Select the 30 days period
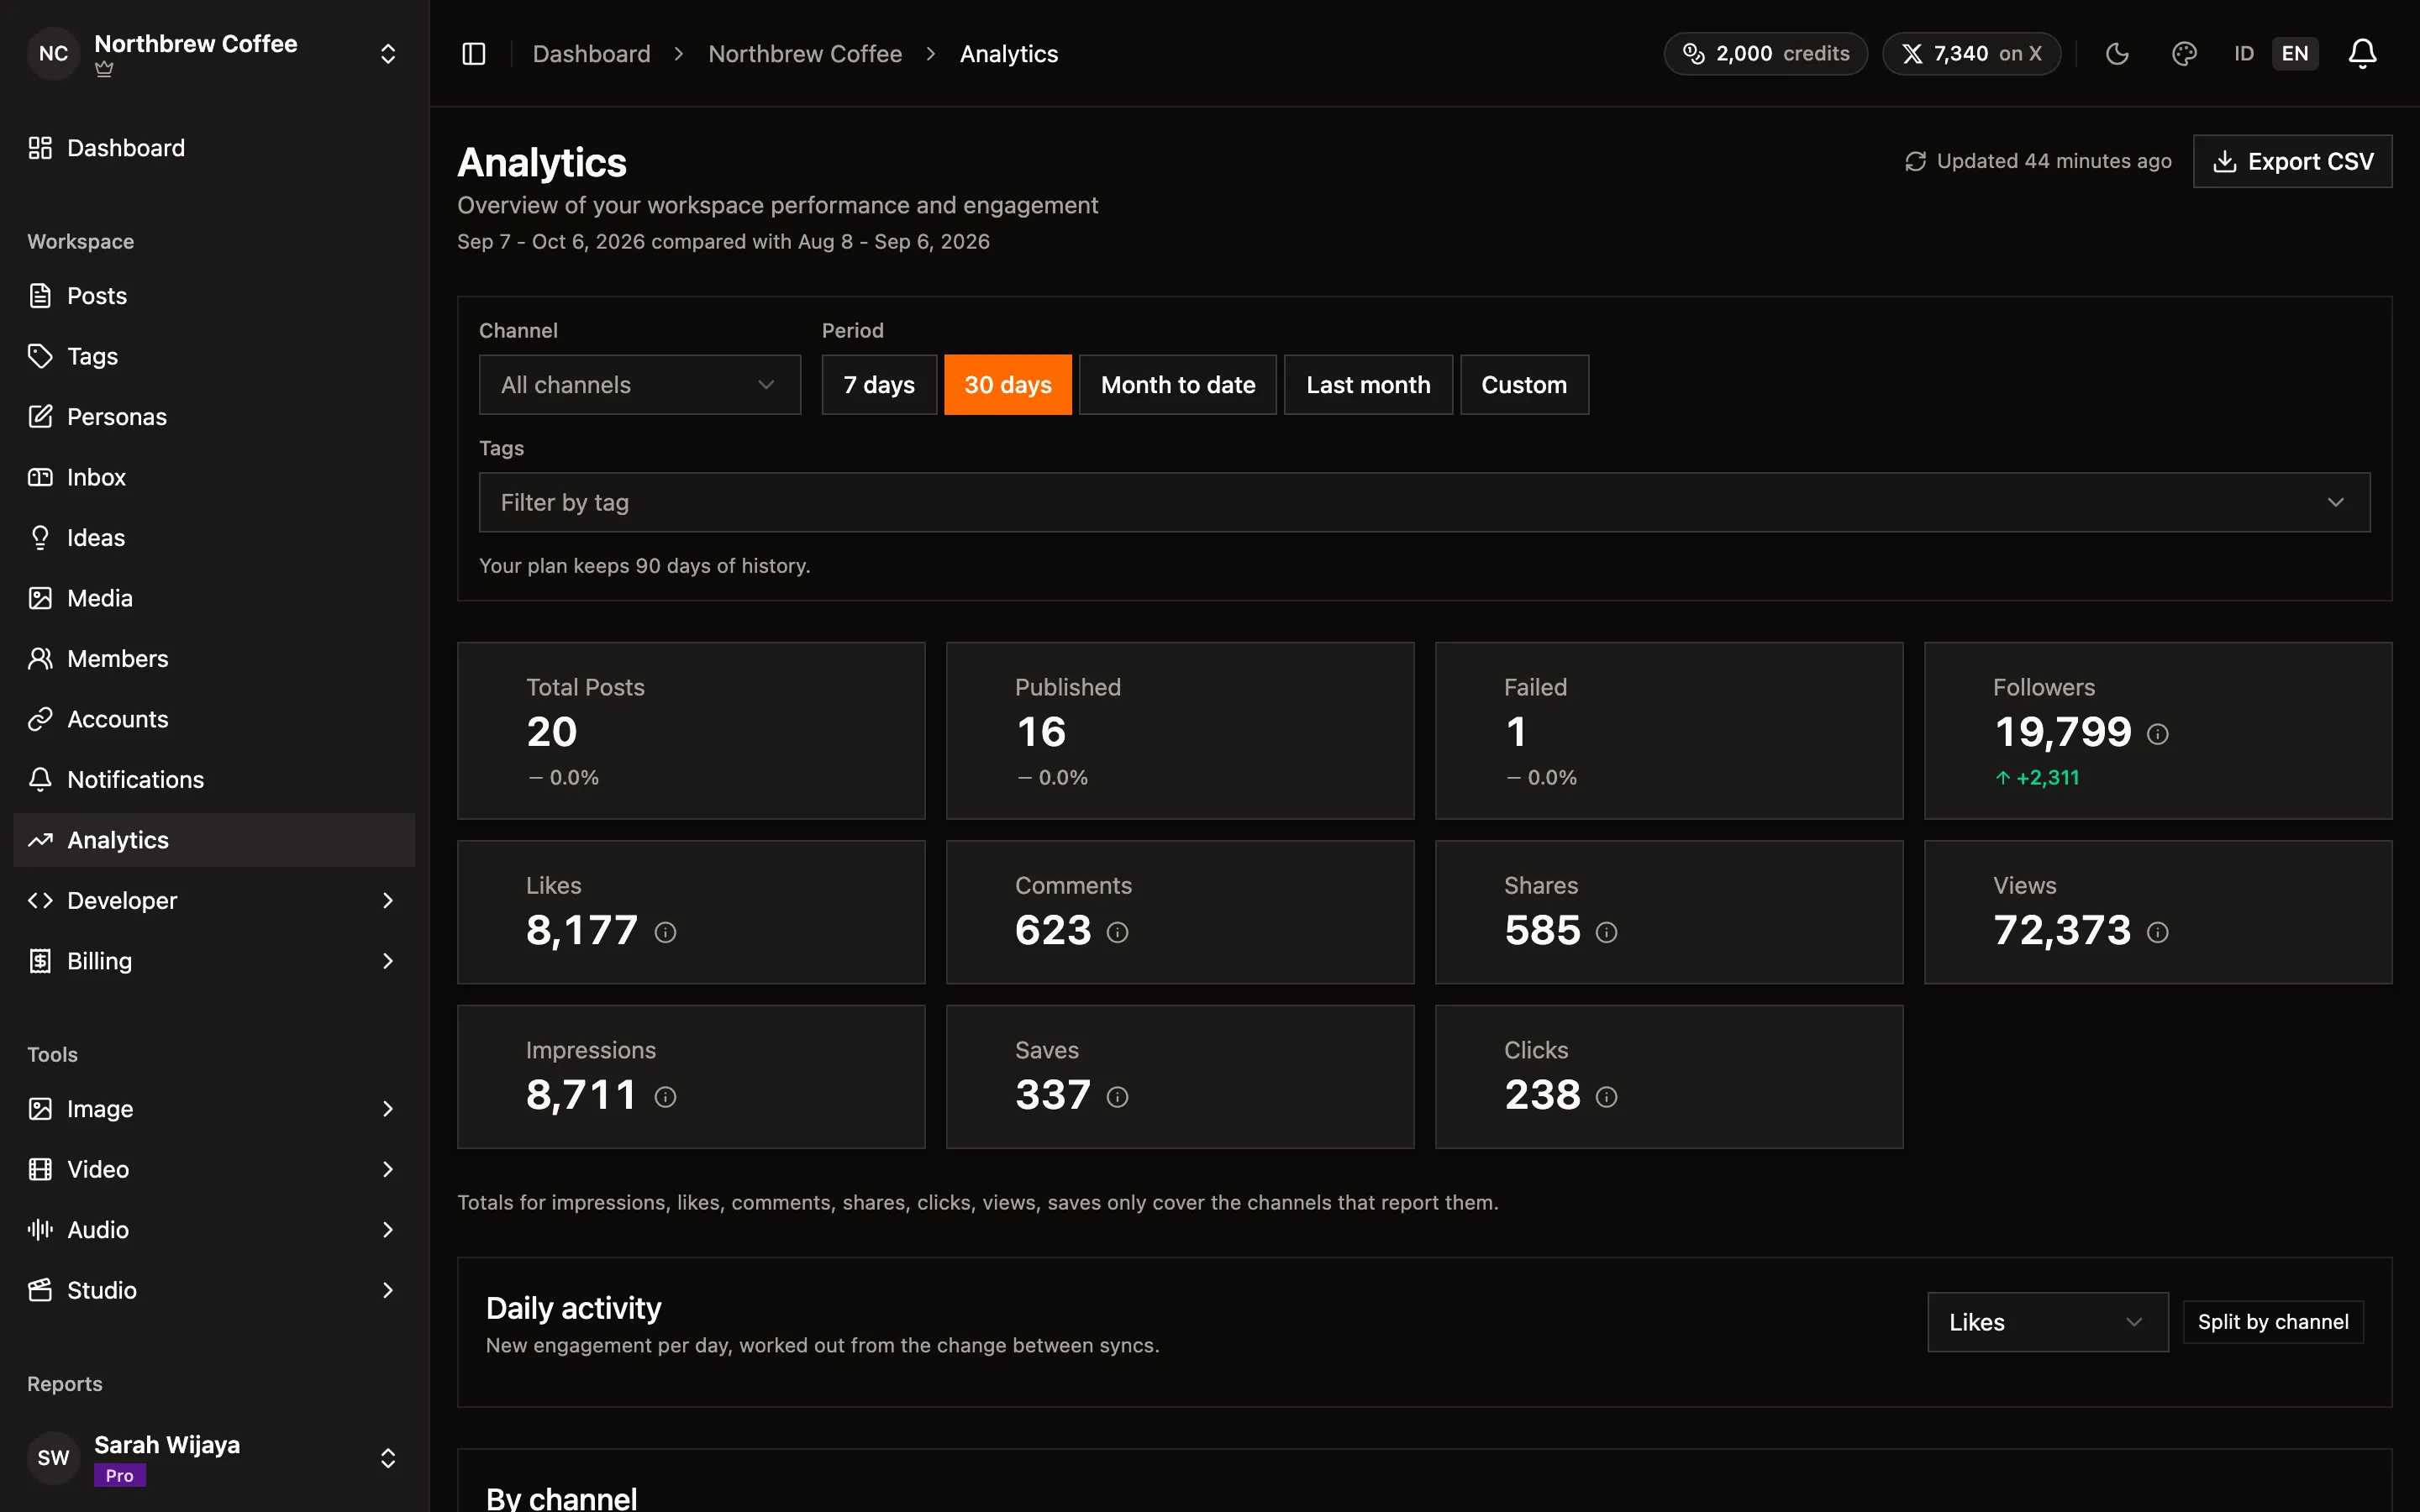The height and width of the screenshot is (1512, 2420). pos(1007,385)
